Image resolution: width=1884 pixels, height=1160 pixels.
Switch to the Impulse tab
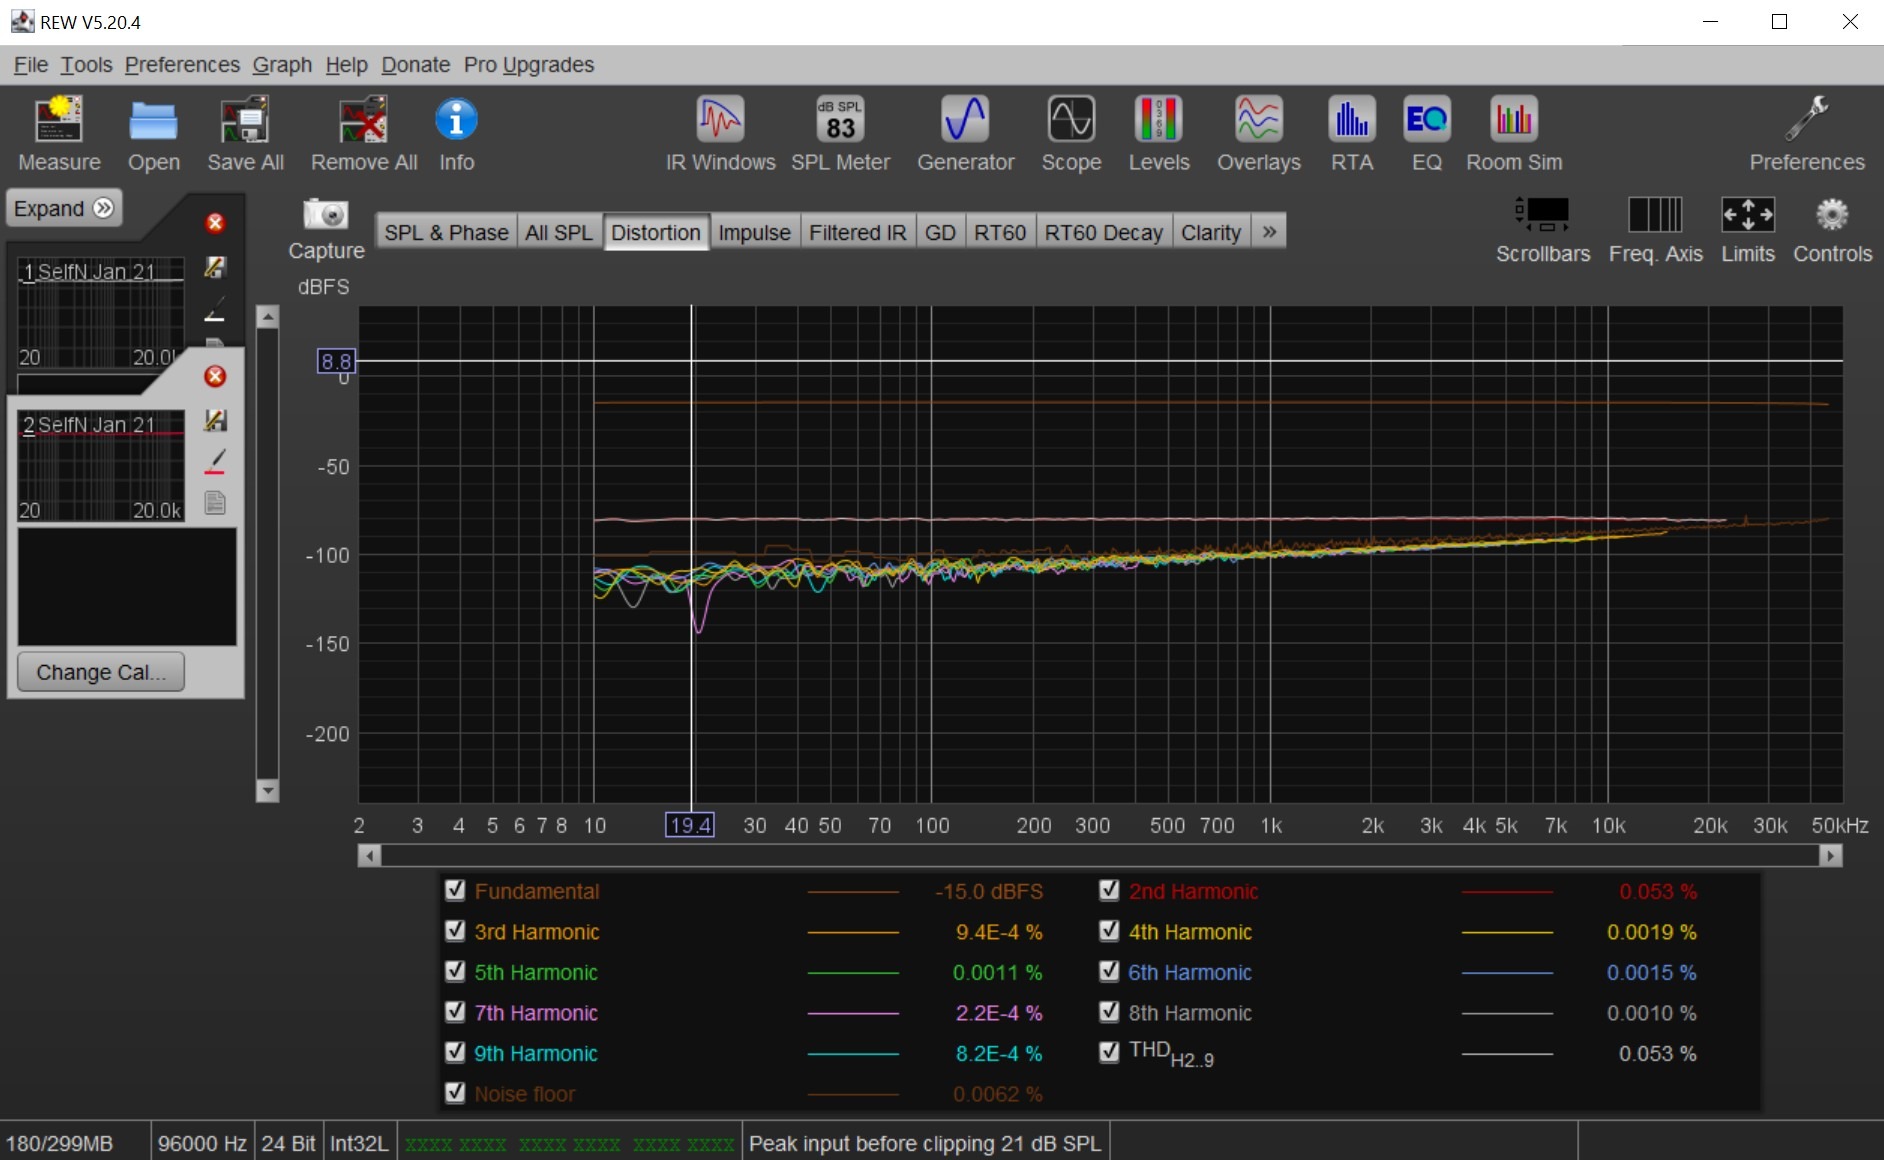(754, 232)
